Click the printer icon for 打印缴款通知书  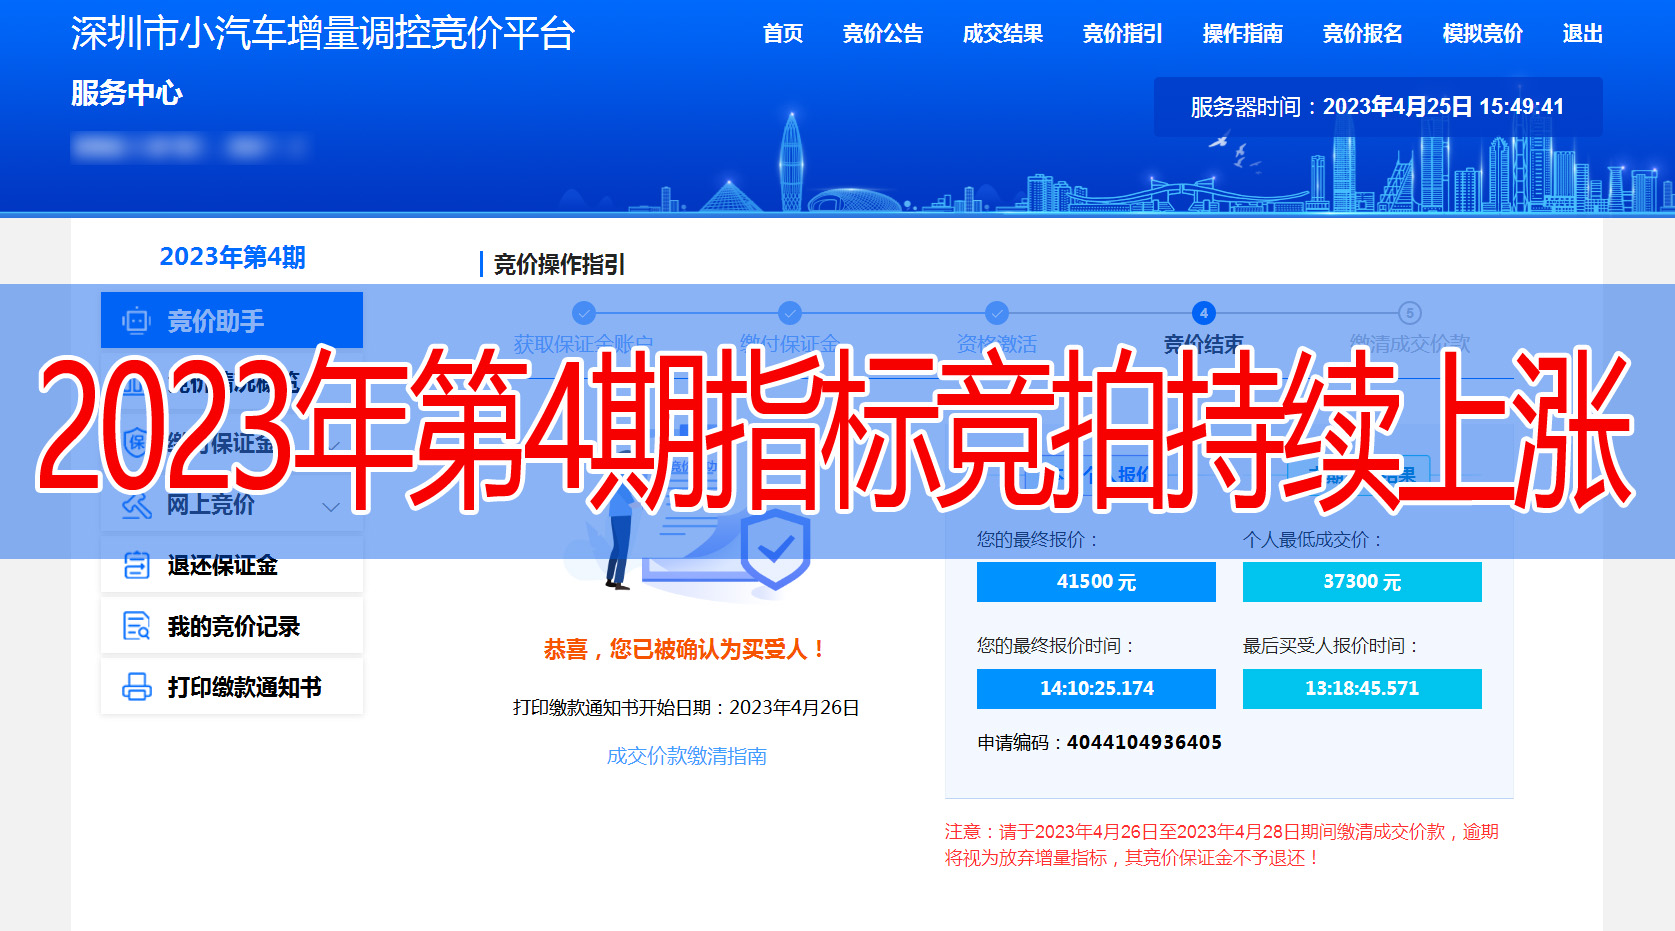pos(136,687)
